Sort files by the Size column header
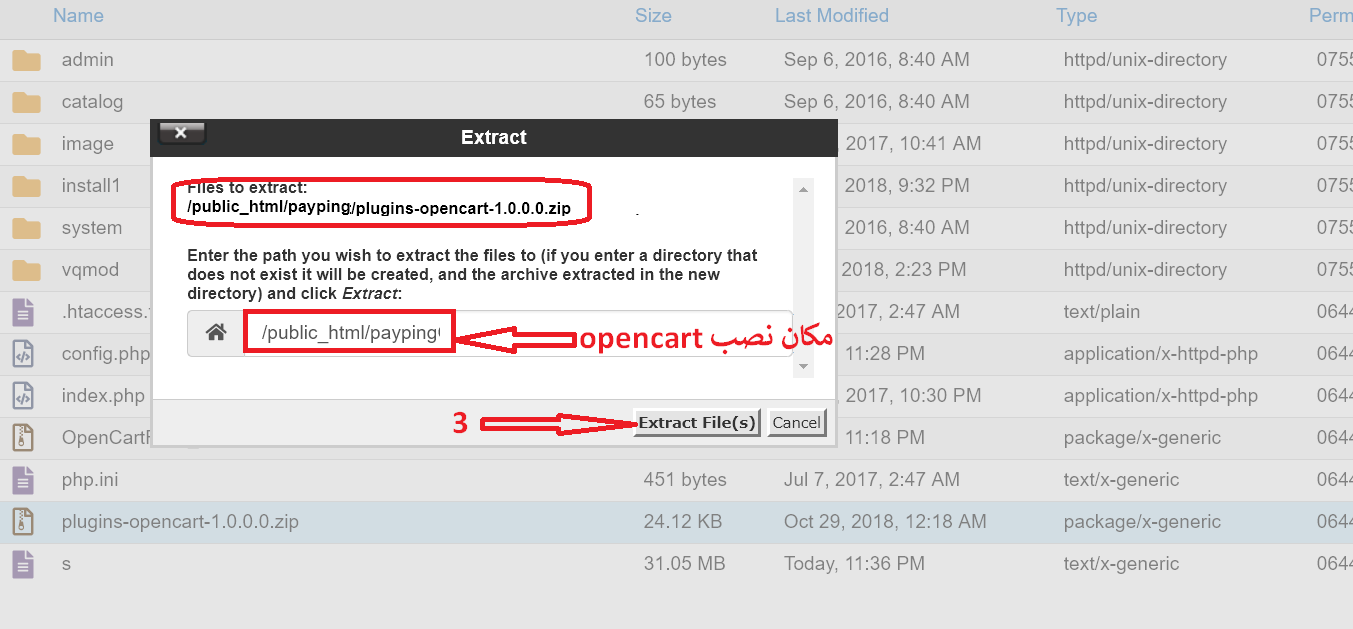 tap(653, 16)
